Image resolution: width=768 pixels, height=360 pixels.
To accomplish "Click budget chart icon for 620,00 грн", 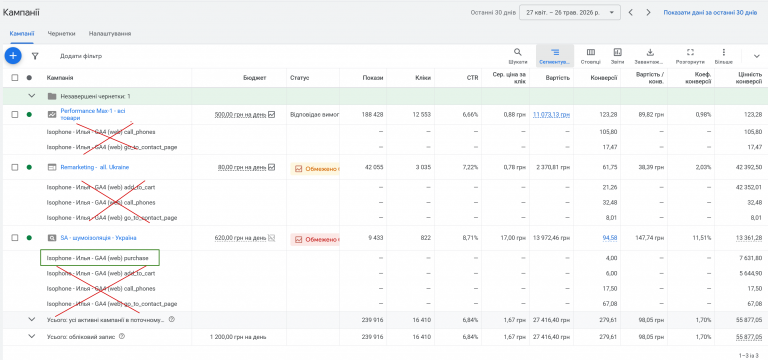I will (x=272, y=238).
